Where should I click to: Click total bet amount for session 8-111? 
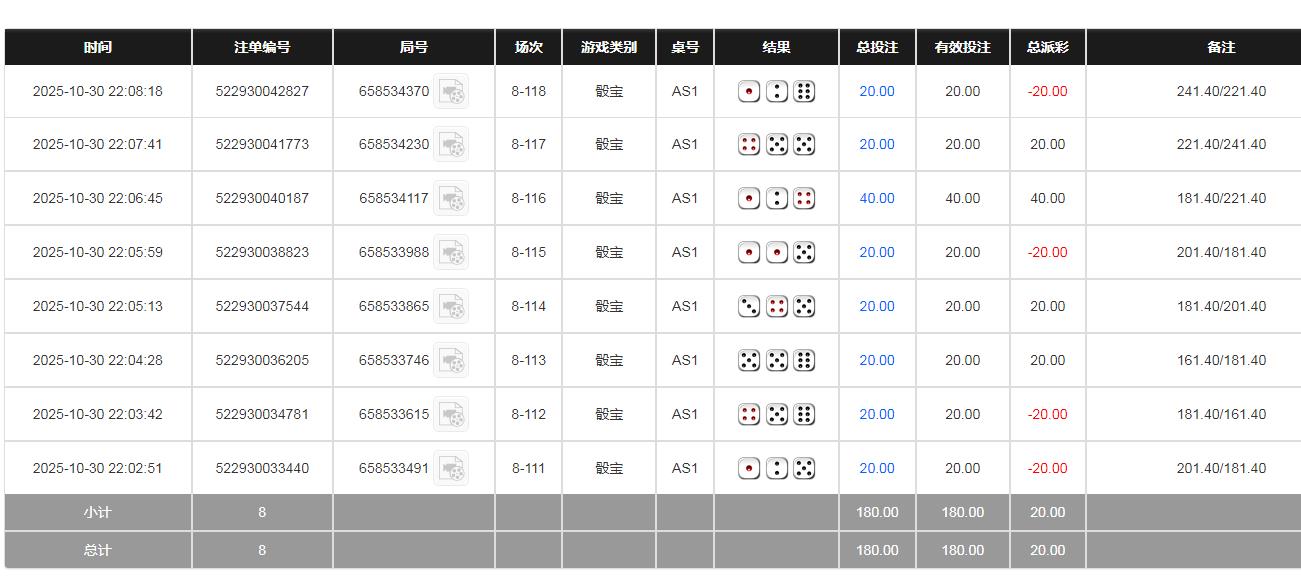point(877,469)
